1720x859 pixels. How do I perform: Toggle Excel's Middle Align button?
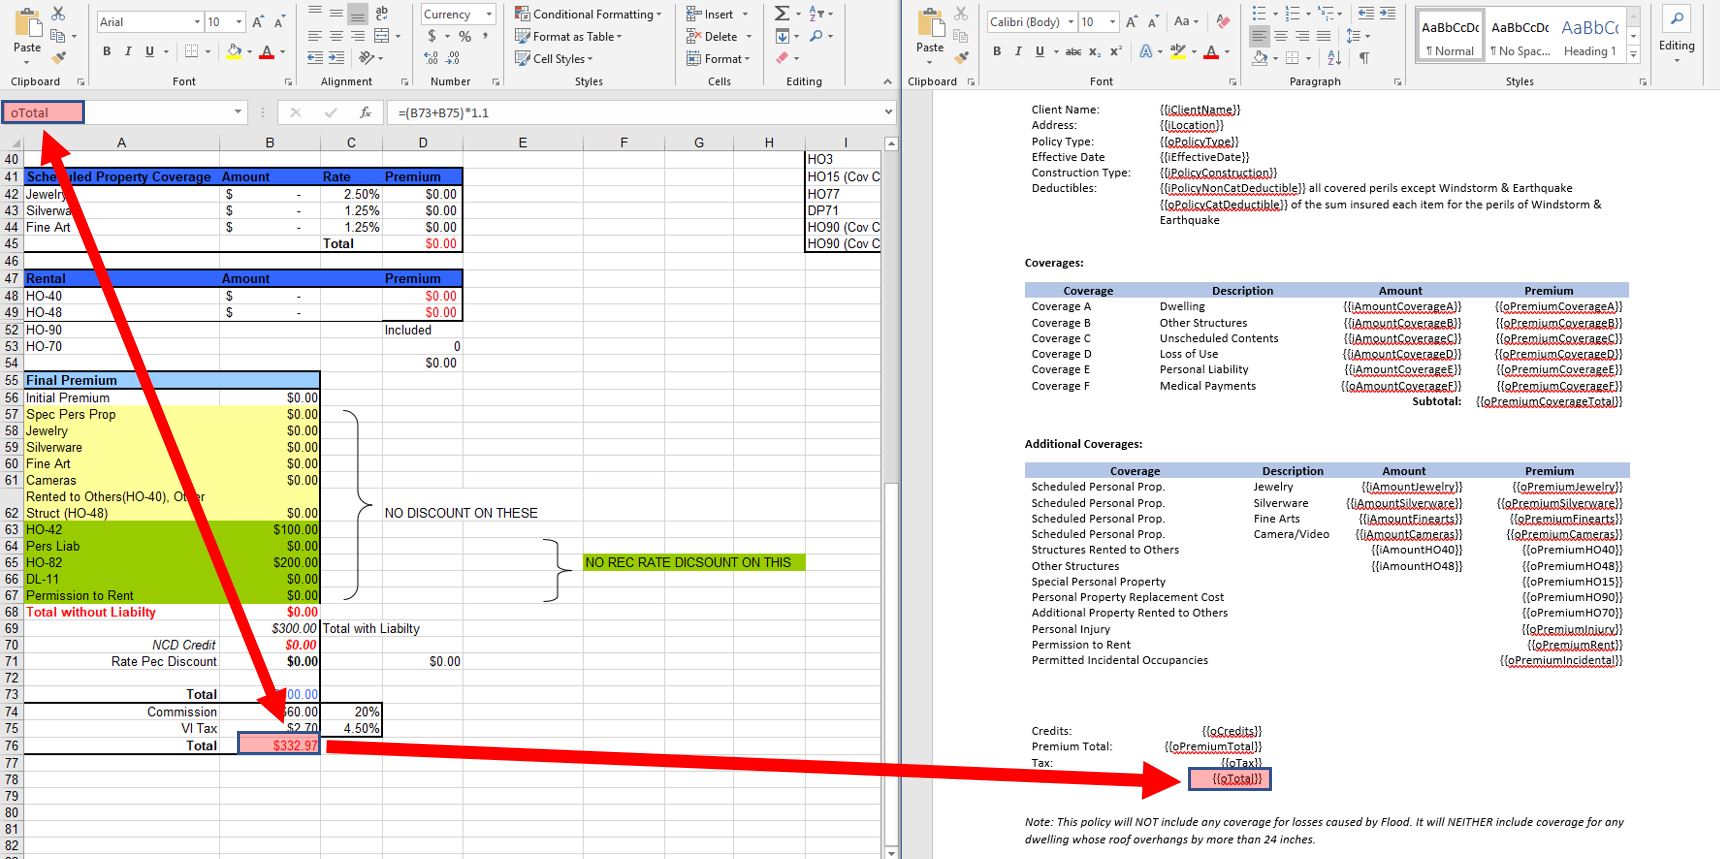pos(336,14)
